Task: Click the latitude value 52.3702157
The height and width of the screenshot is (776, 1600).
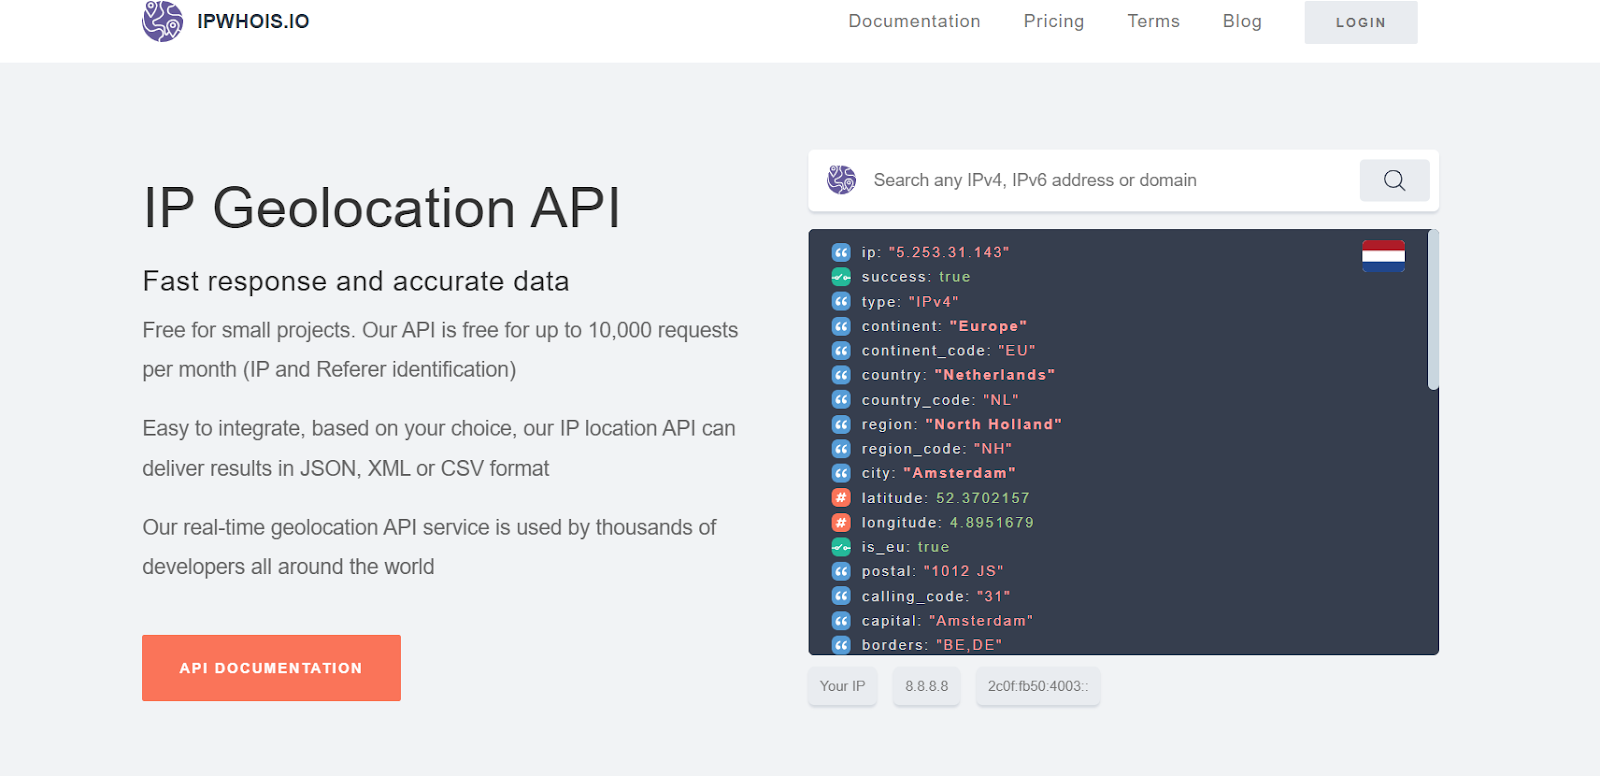Action: [983, 497]
